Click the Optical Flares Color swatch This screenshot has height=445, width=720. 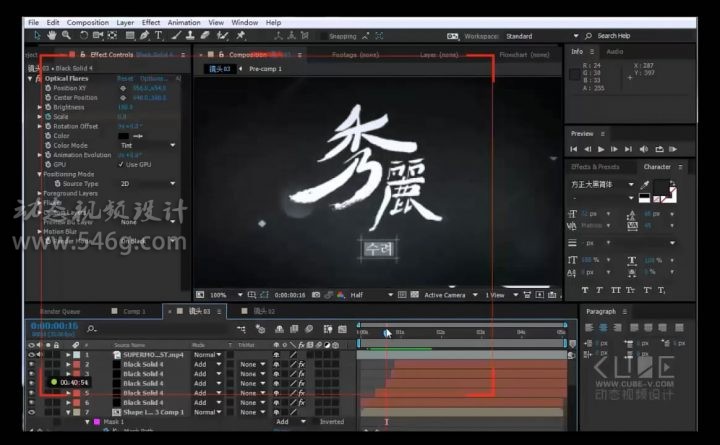coord(125,136)
